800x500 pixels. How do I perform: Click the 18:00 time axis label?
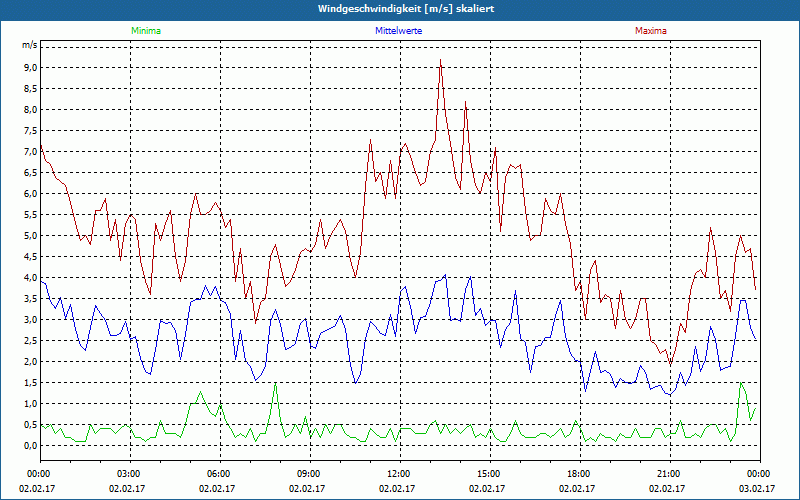point(580,474)
